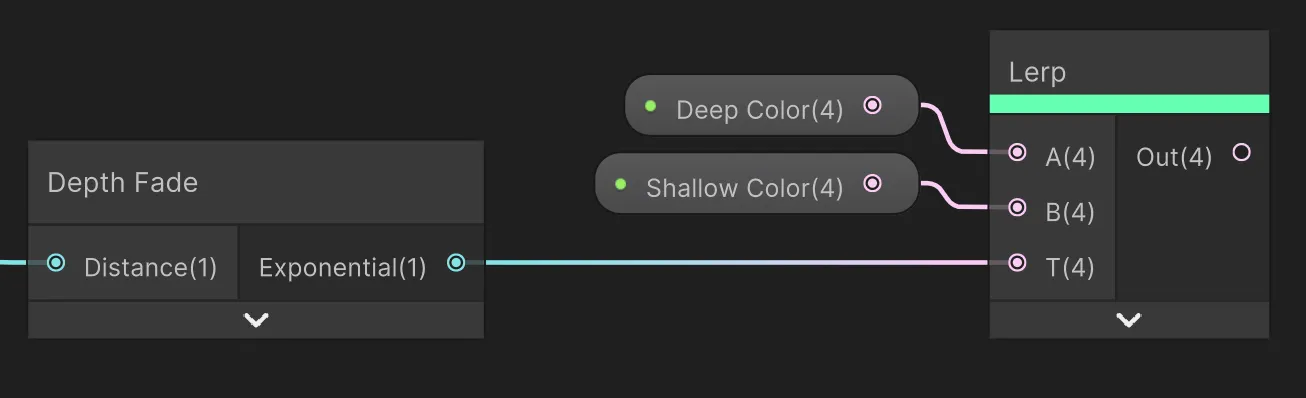Click the green dot on Deep Color
The image size is (1306, 398).
[x=651, y=105]
